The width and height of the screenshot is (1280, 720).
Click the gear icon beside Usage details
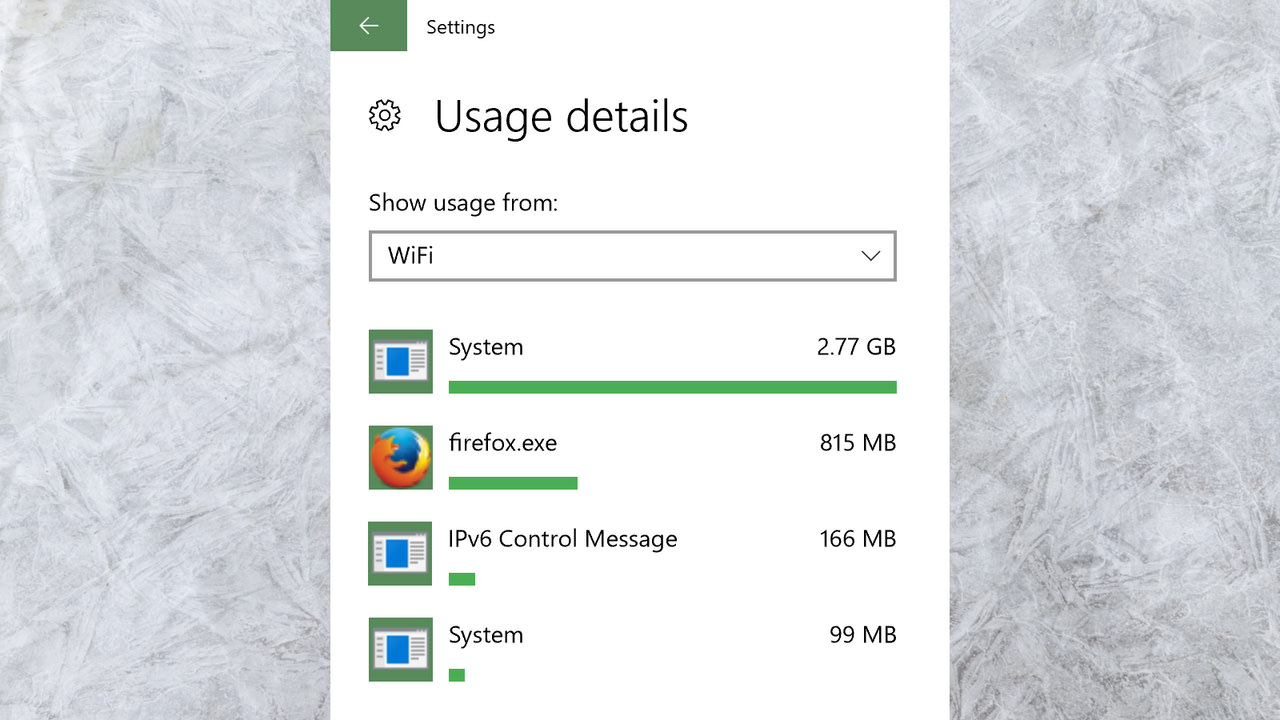click(x=385, y=116)
